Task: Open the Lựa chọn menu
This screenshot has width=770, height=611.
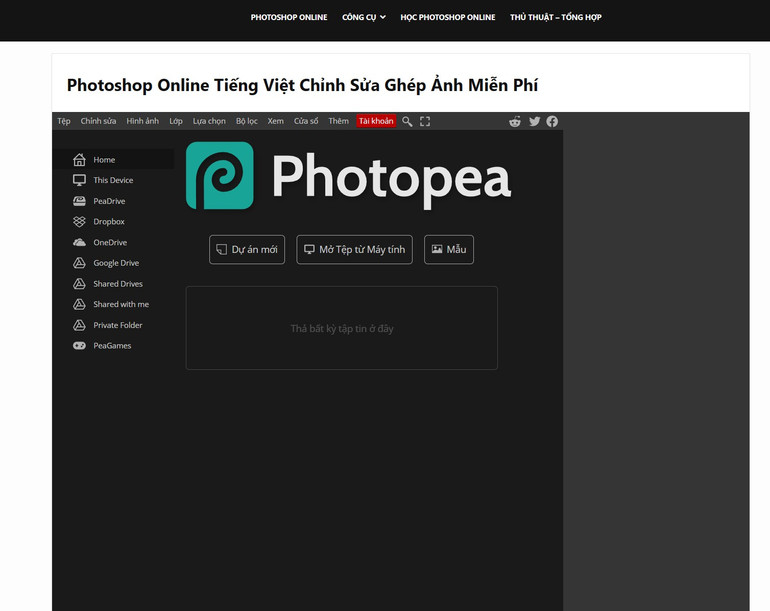Action: coord(209,121)
